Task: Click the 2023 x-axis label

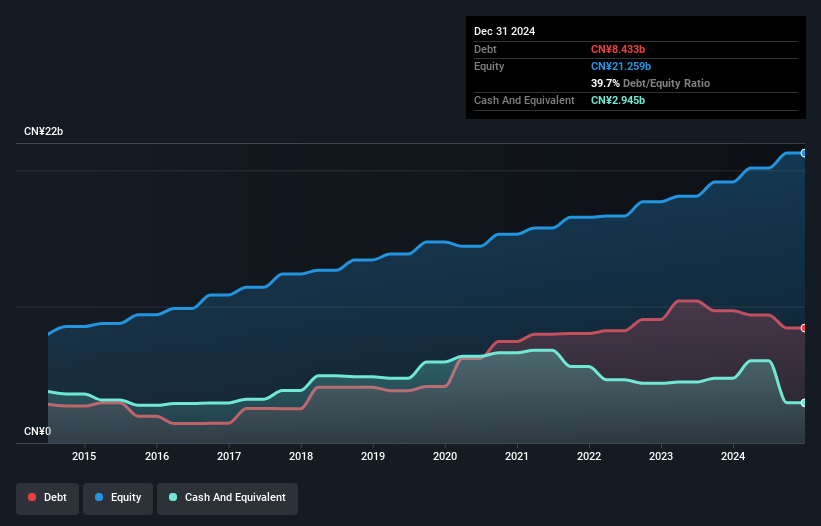Action: (661, 456)
